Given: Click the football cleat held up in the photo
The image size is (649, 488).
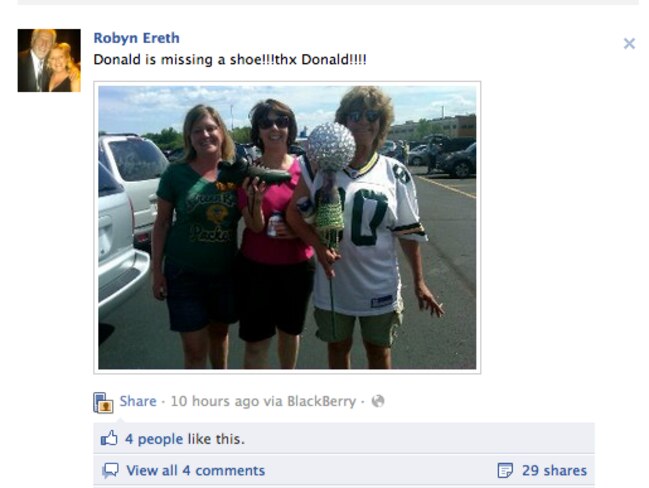Looking at the screenshot, I should coord(253,173).
